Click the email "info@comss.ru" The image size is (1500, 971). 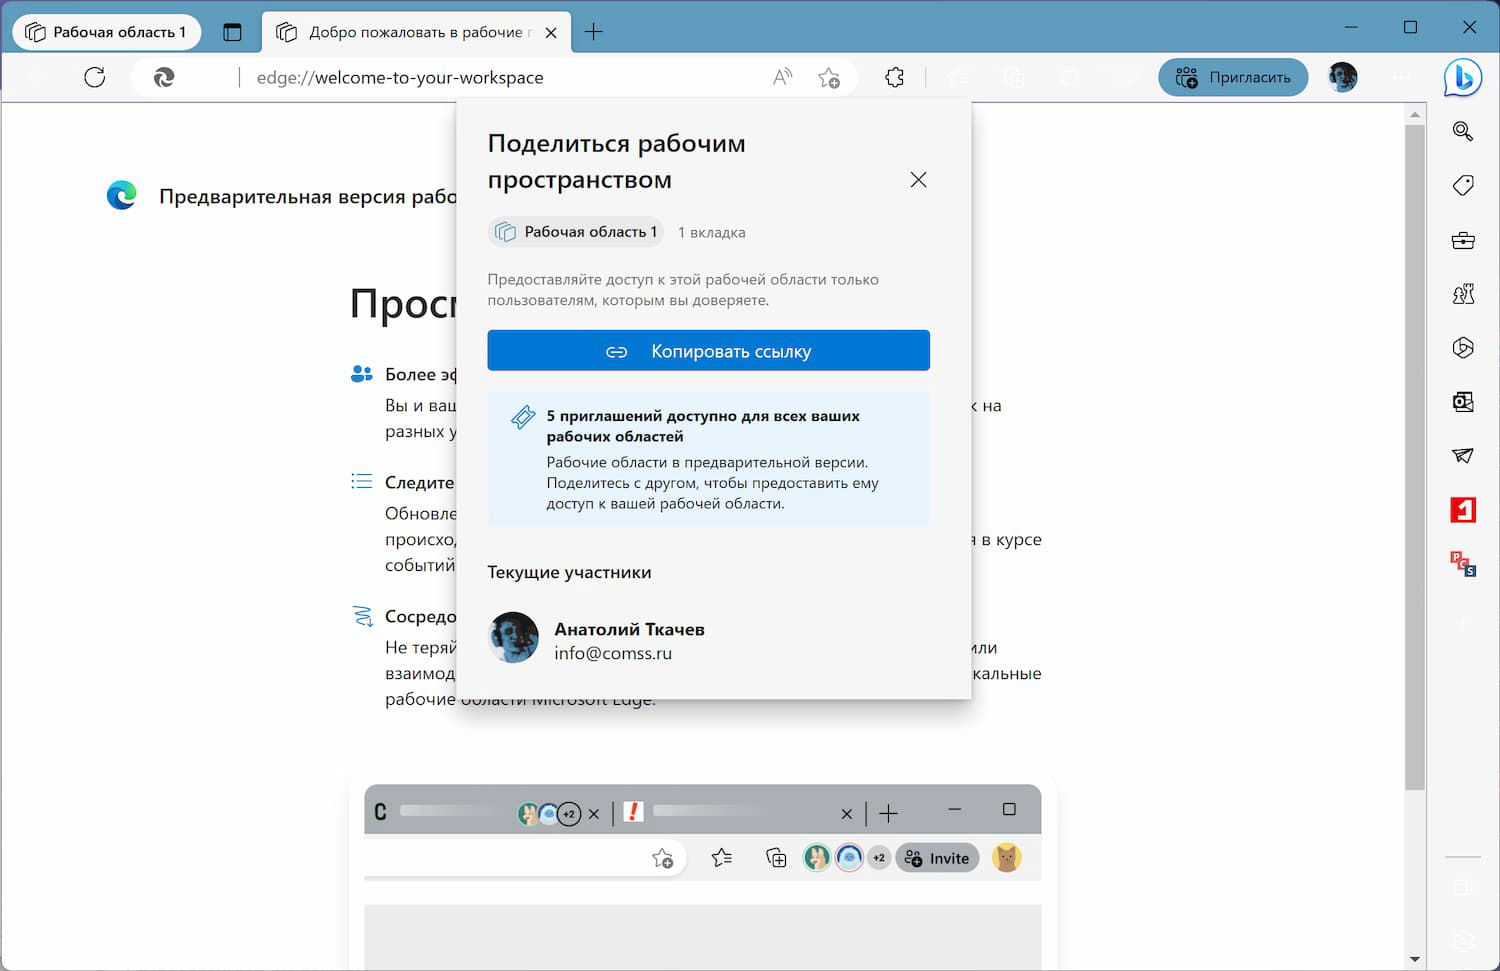pyautogui.click(x=613, y=654)
